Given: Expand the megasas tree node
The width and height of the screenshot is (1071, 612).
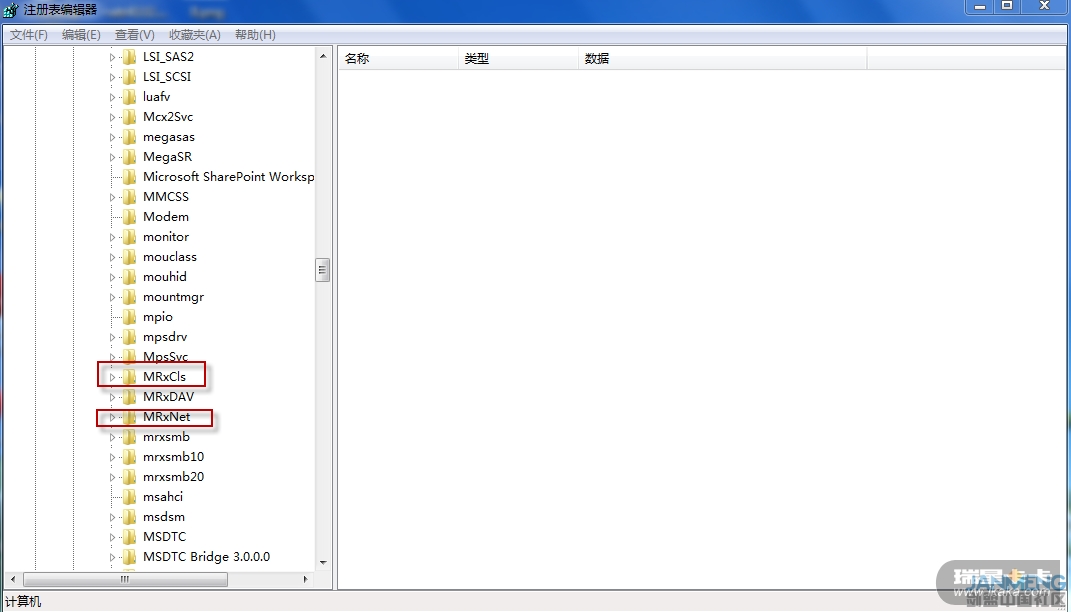Looking at the screenshot, I should pos(113,137).
